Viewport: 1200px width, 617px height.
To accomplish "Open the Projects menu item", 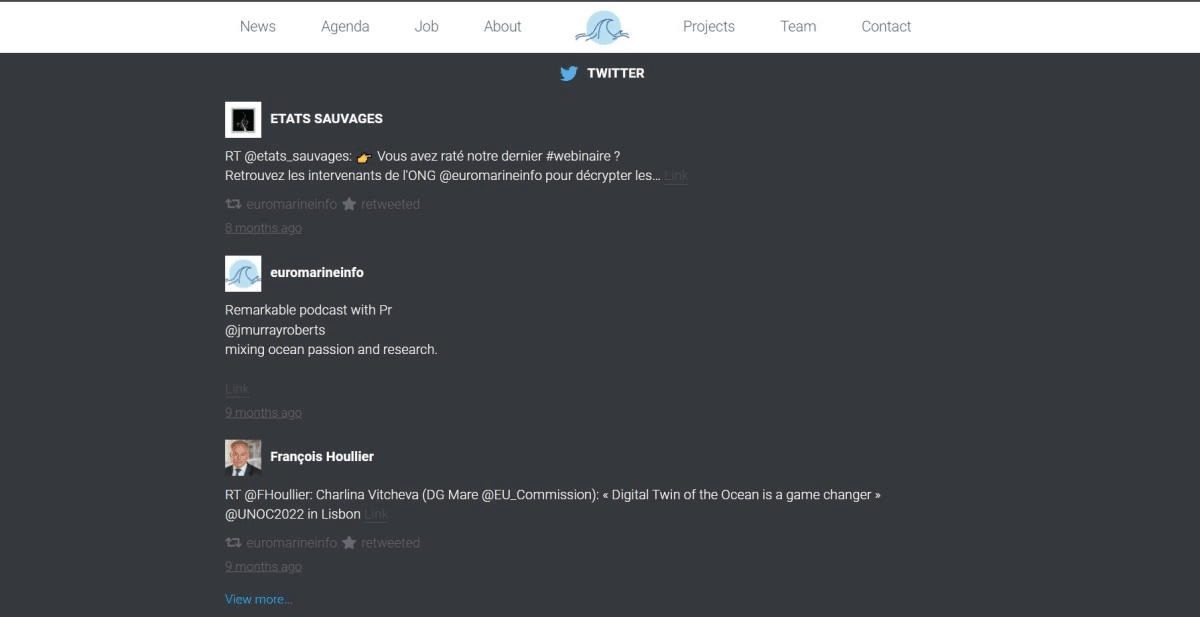I will point(708,27).
